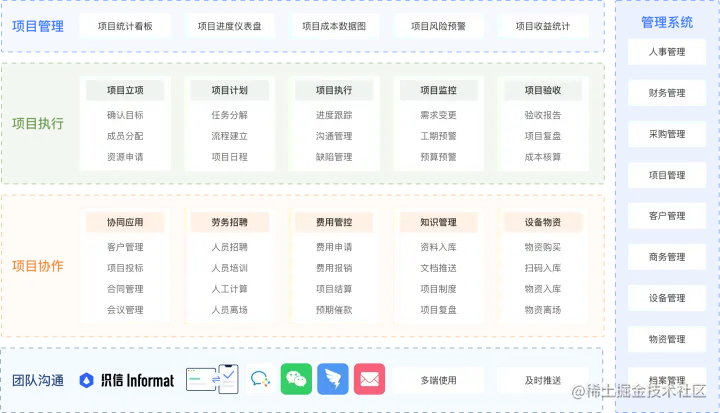Screen dimensions: 720x413
Task: Select the 人员招聘 item
Action: click(230, 247)
